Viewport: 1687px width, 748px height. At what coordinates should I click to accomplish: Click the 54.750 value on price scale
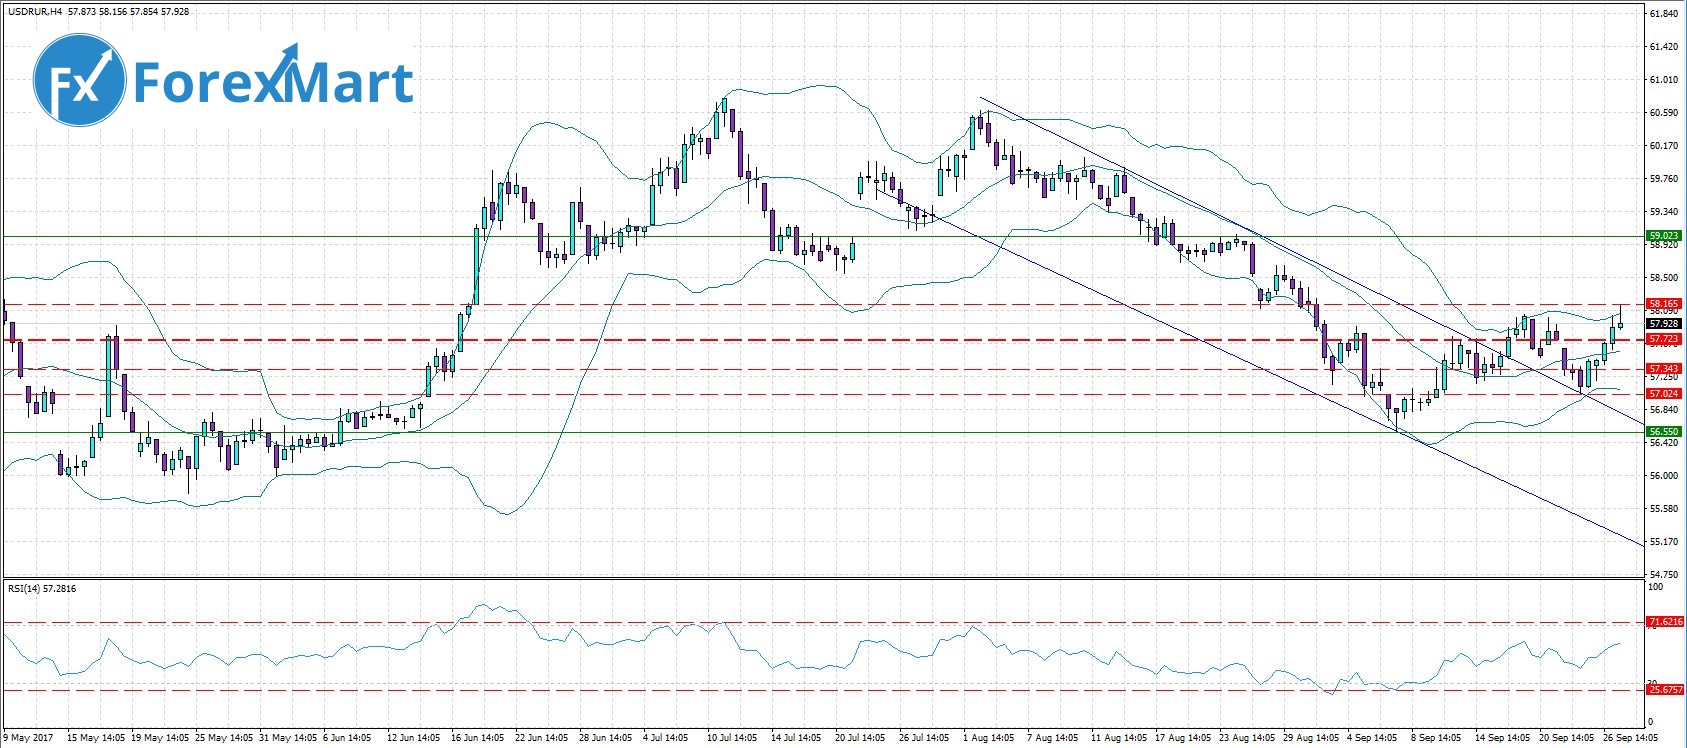click(x=1663, y=575)
